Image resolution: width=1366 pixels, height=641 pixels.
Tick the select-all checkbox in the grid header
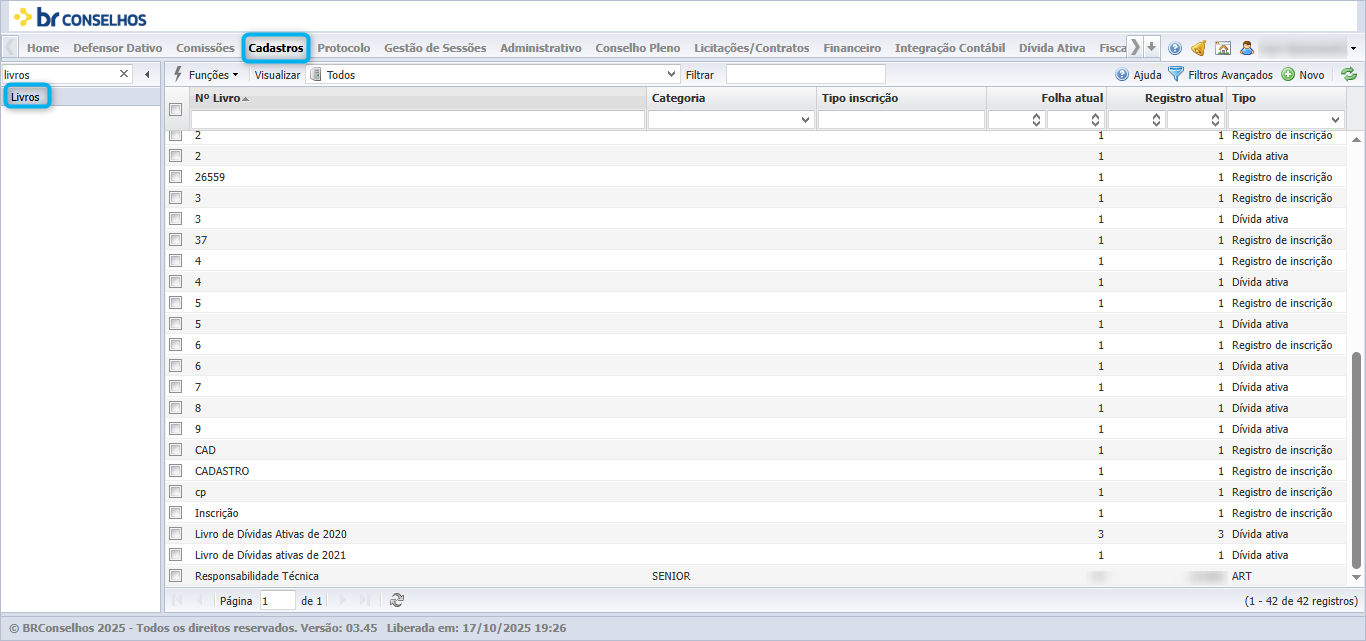[176, 109]
